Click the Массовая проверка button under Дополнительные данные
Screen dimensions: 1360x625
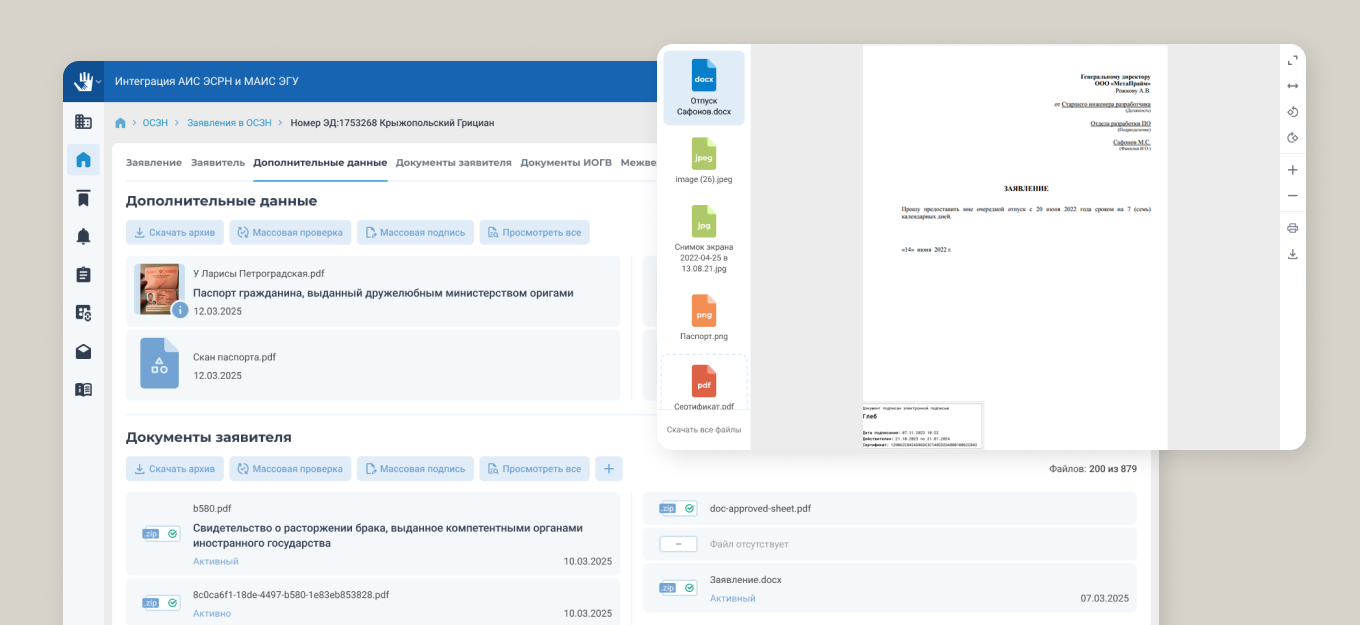tap(290, 232)
